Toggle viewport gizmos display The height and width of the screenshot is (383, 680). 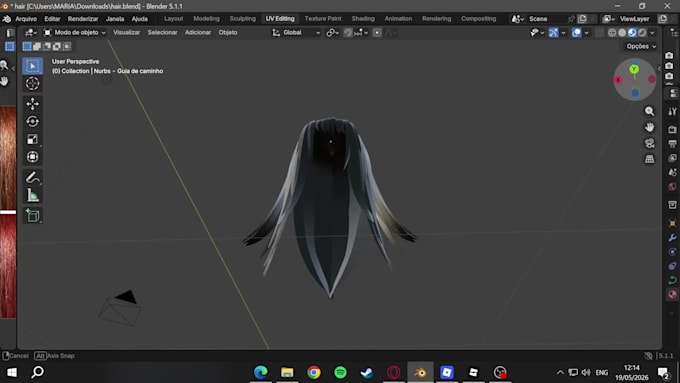pos(553,33)
